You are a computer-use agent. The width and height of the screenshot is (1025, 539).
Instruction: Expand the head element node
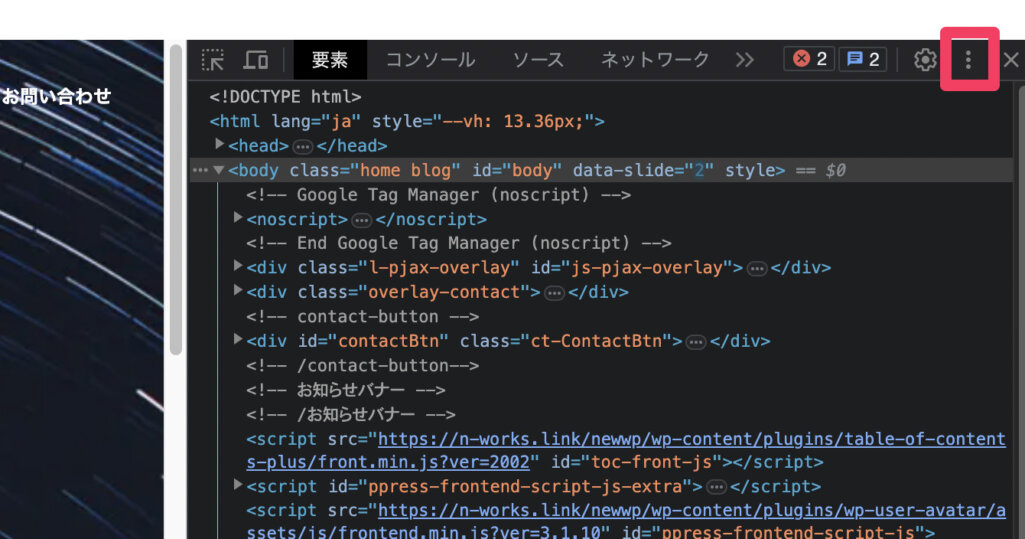tap(220, 145)
